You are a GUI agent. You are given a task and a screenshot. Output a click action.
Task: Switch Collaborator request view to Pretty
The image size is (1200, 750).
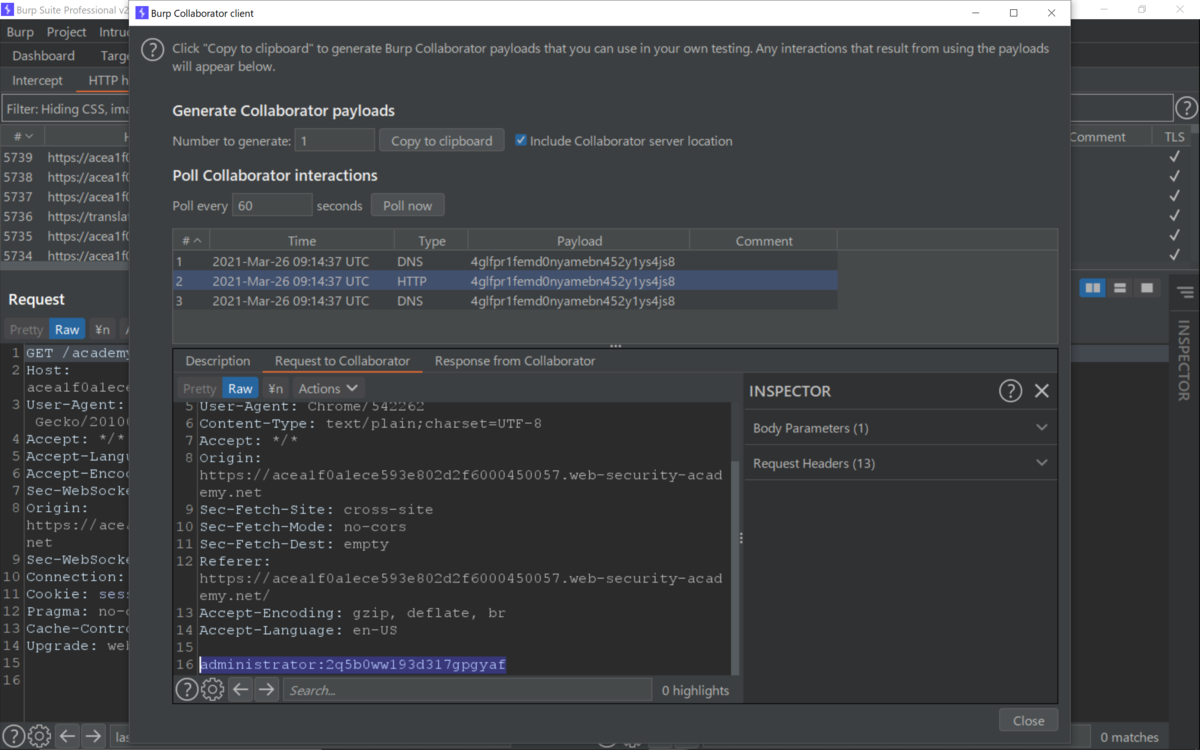click(199, 388)
